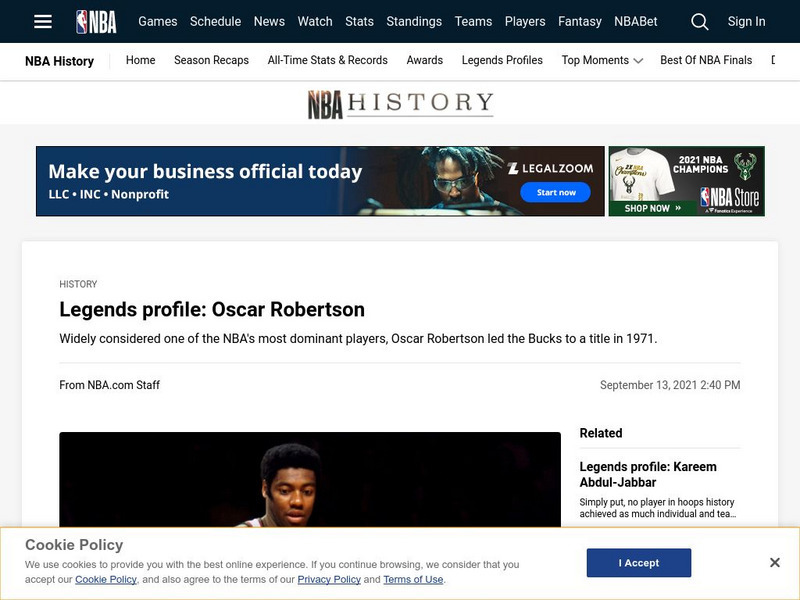
Task: Go to the Schedule page
Action: click(x=215, y=21)
